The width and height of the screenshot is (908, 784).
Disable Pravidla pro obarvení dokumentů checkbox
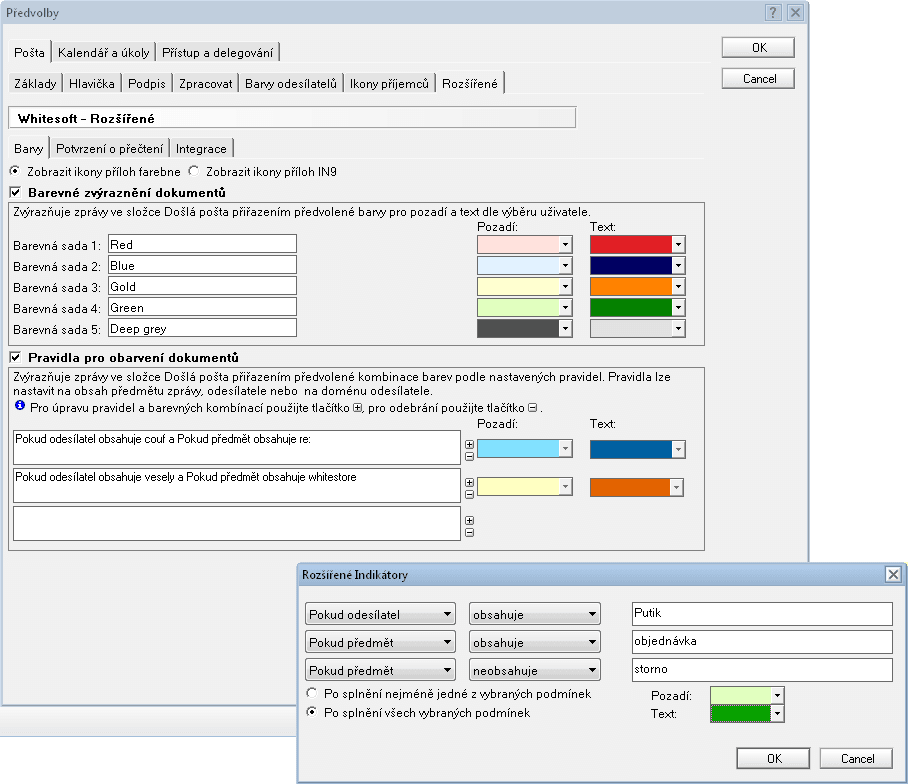point(15,356)
